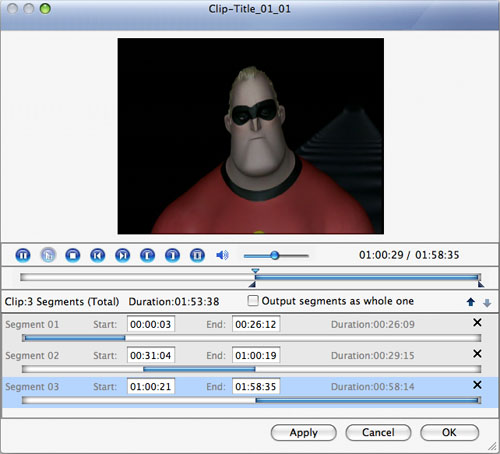Delete Segment 03 with its X
Screen dimensions: 500x454
477,385
